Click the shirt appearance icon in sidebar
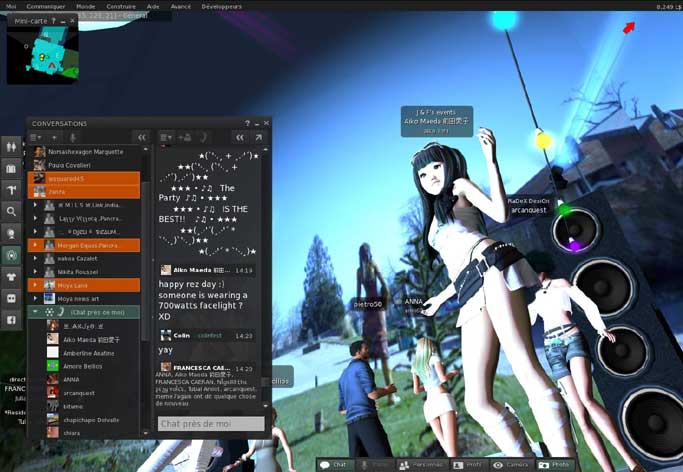The image size is (683, 472). (12, 277)
